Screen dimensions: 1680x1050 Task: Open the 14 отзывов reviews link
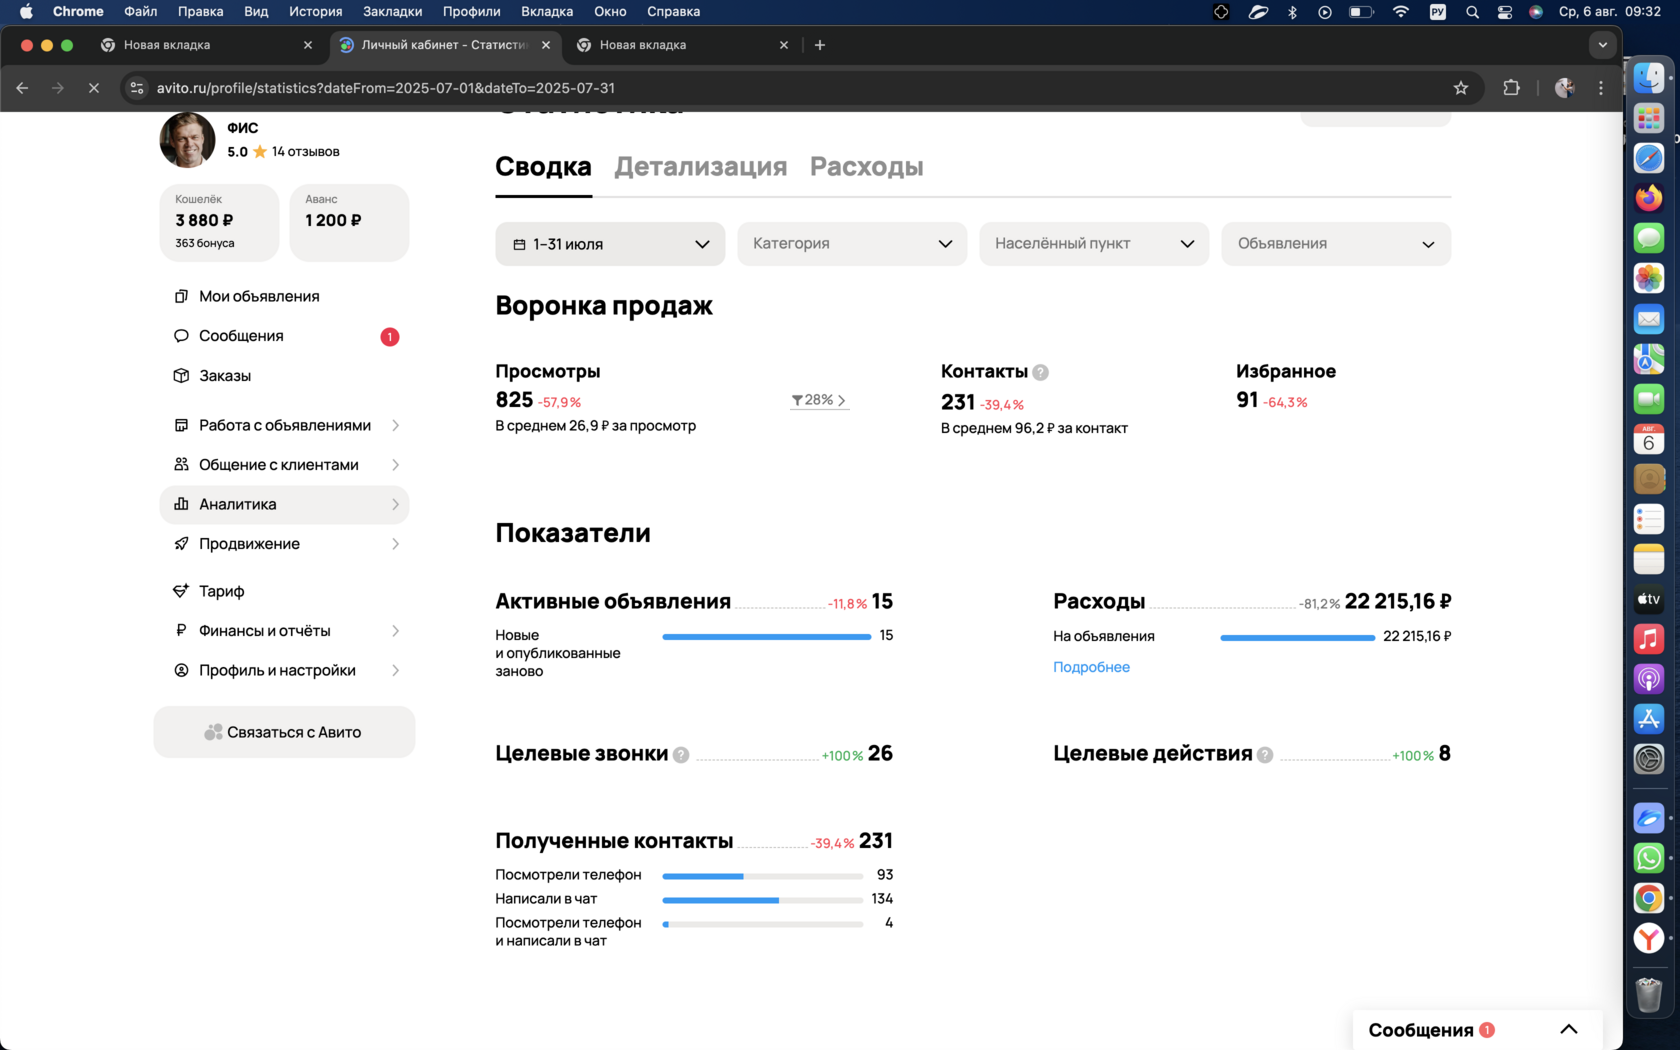[306, 152]
